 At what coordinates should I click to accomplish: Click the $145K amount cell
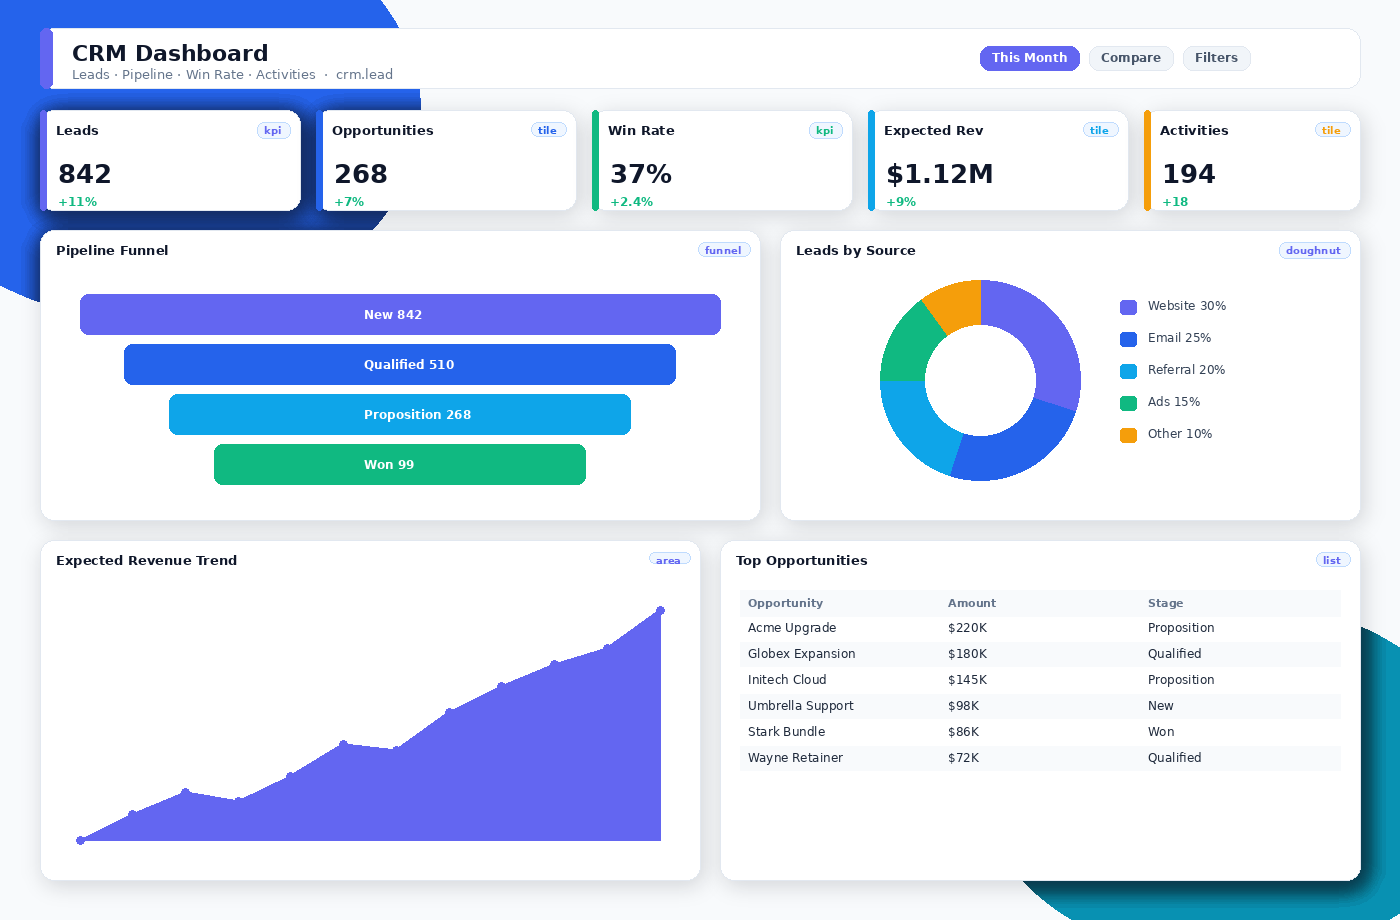pyautogui.click(x=967, y=680)
